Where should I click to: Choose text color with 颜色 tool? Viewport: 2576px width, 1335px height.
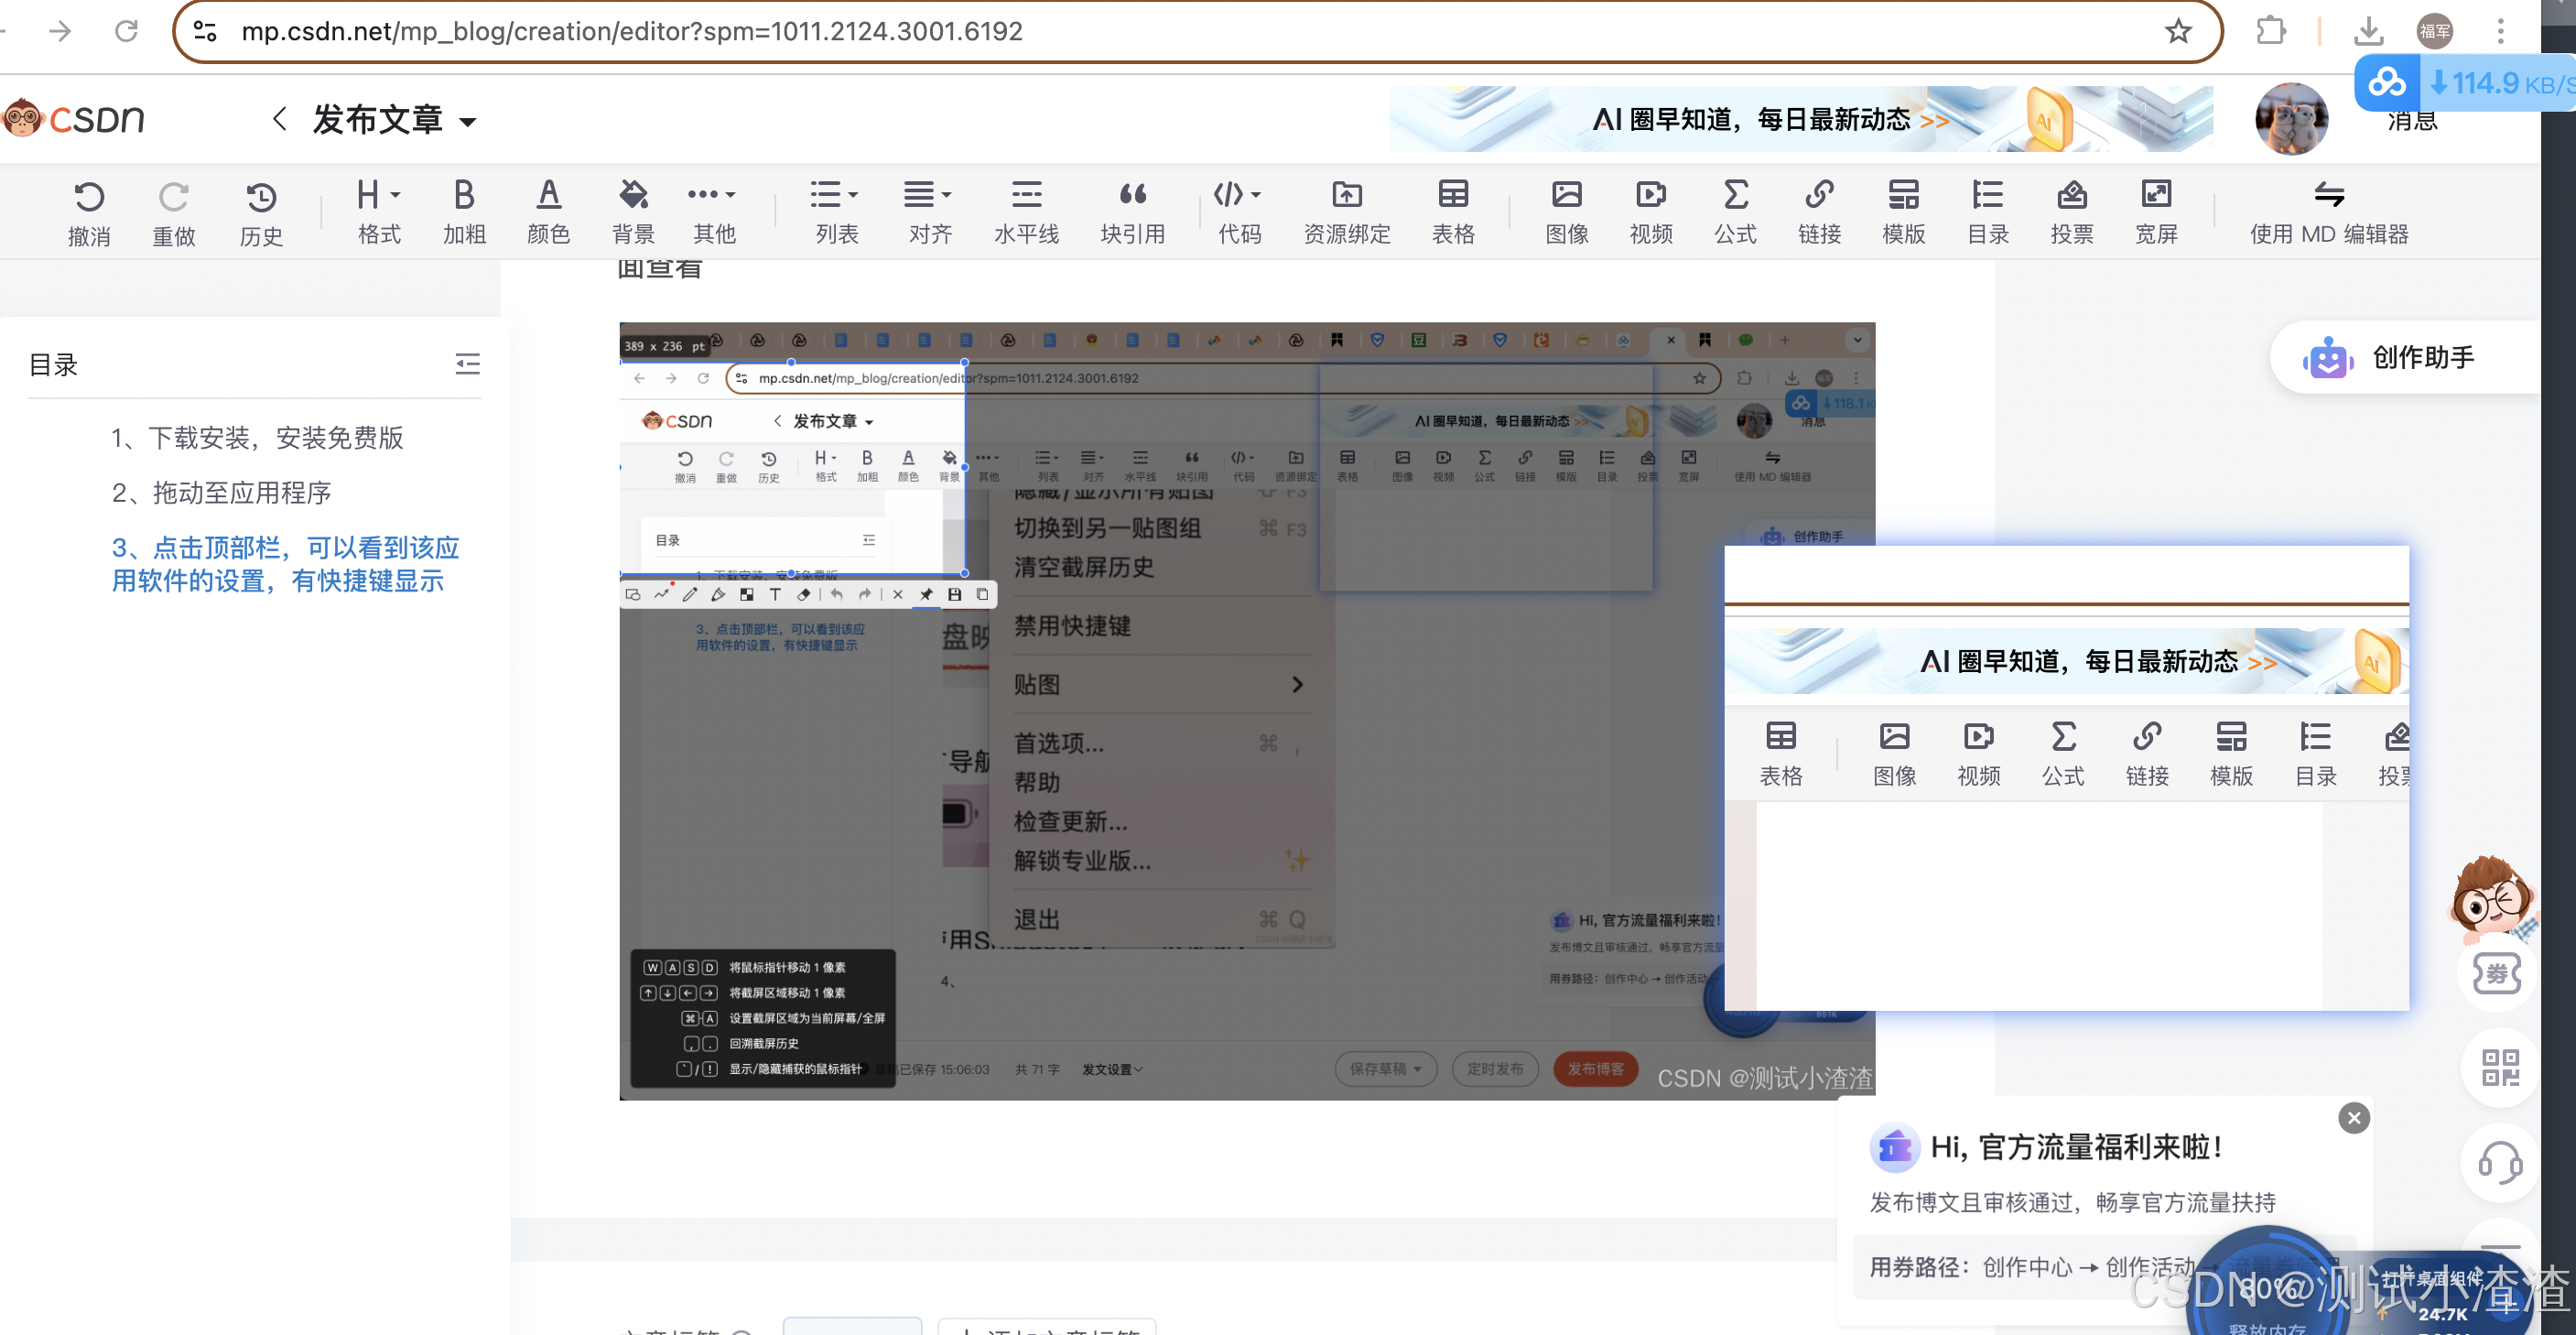click(x=548, y=211)
